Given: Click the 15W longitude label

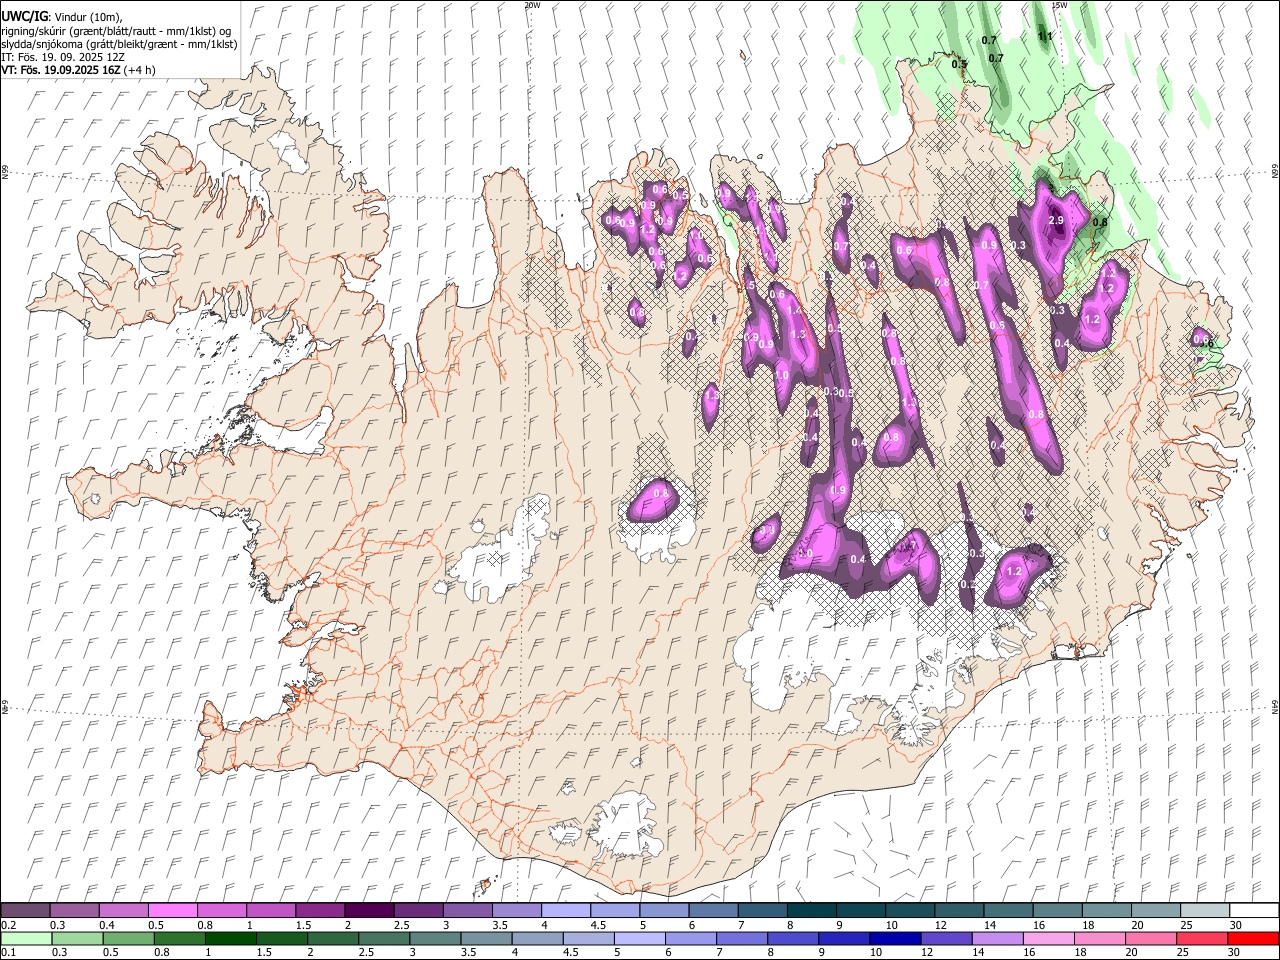Looking at the screenshot, I should tap(1060, 5).
